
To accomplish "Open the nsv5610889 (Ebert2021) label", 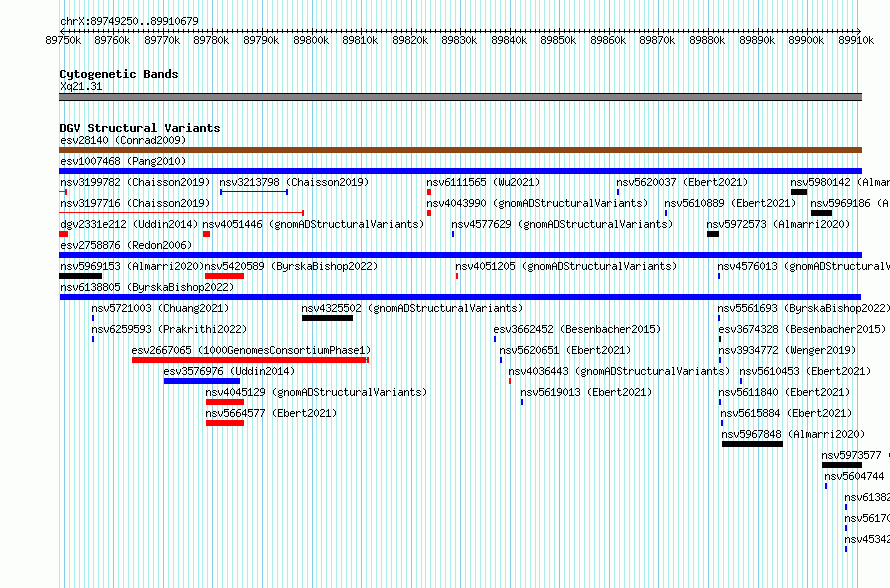I will pos(731,203).
